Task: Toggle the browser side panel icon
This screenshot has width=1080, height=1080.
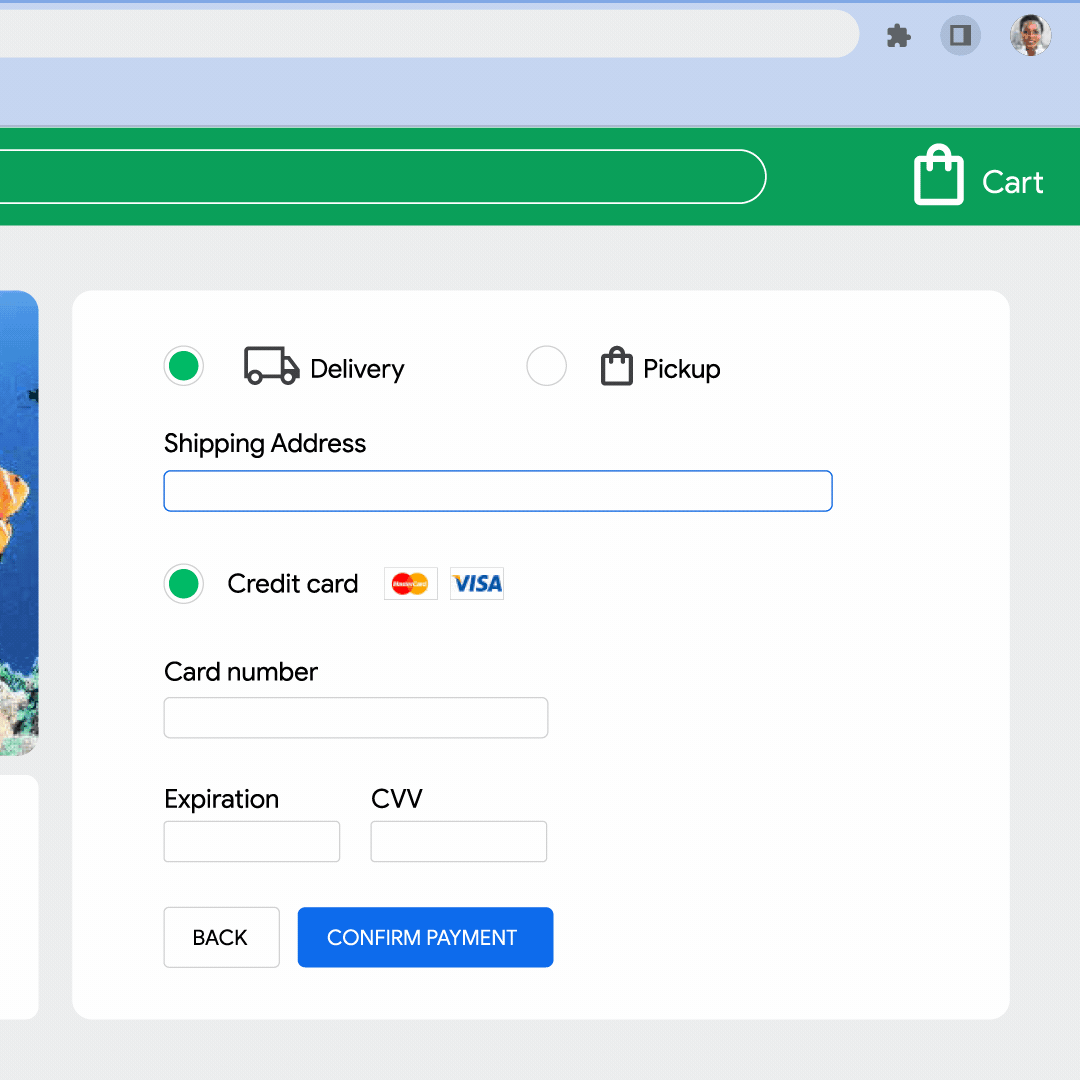Action: pos(960,37)
